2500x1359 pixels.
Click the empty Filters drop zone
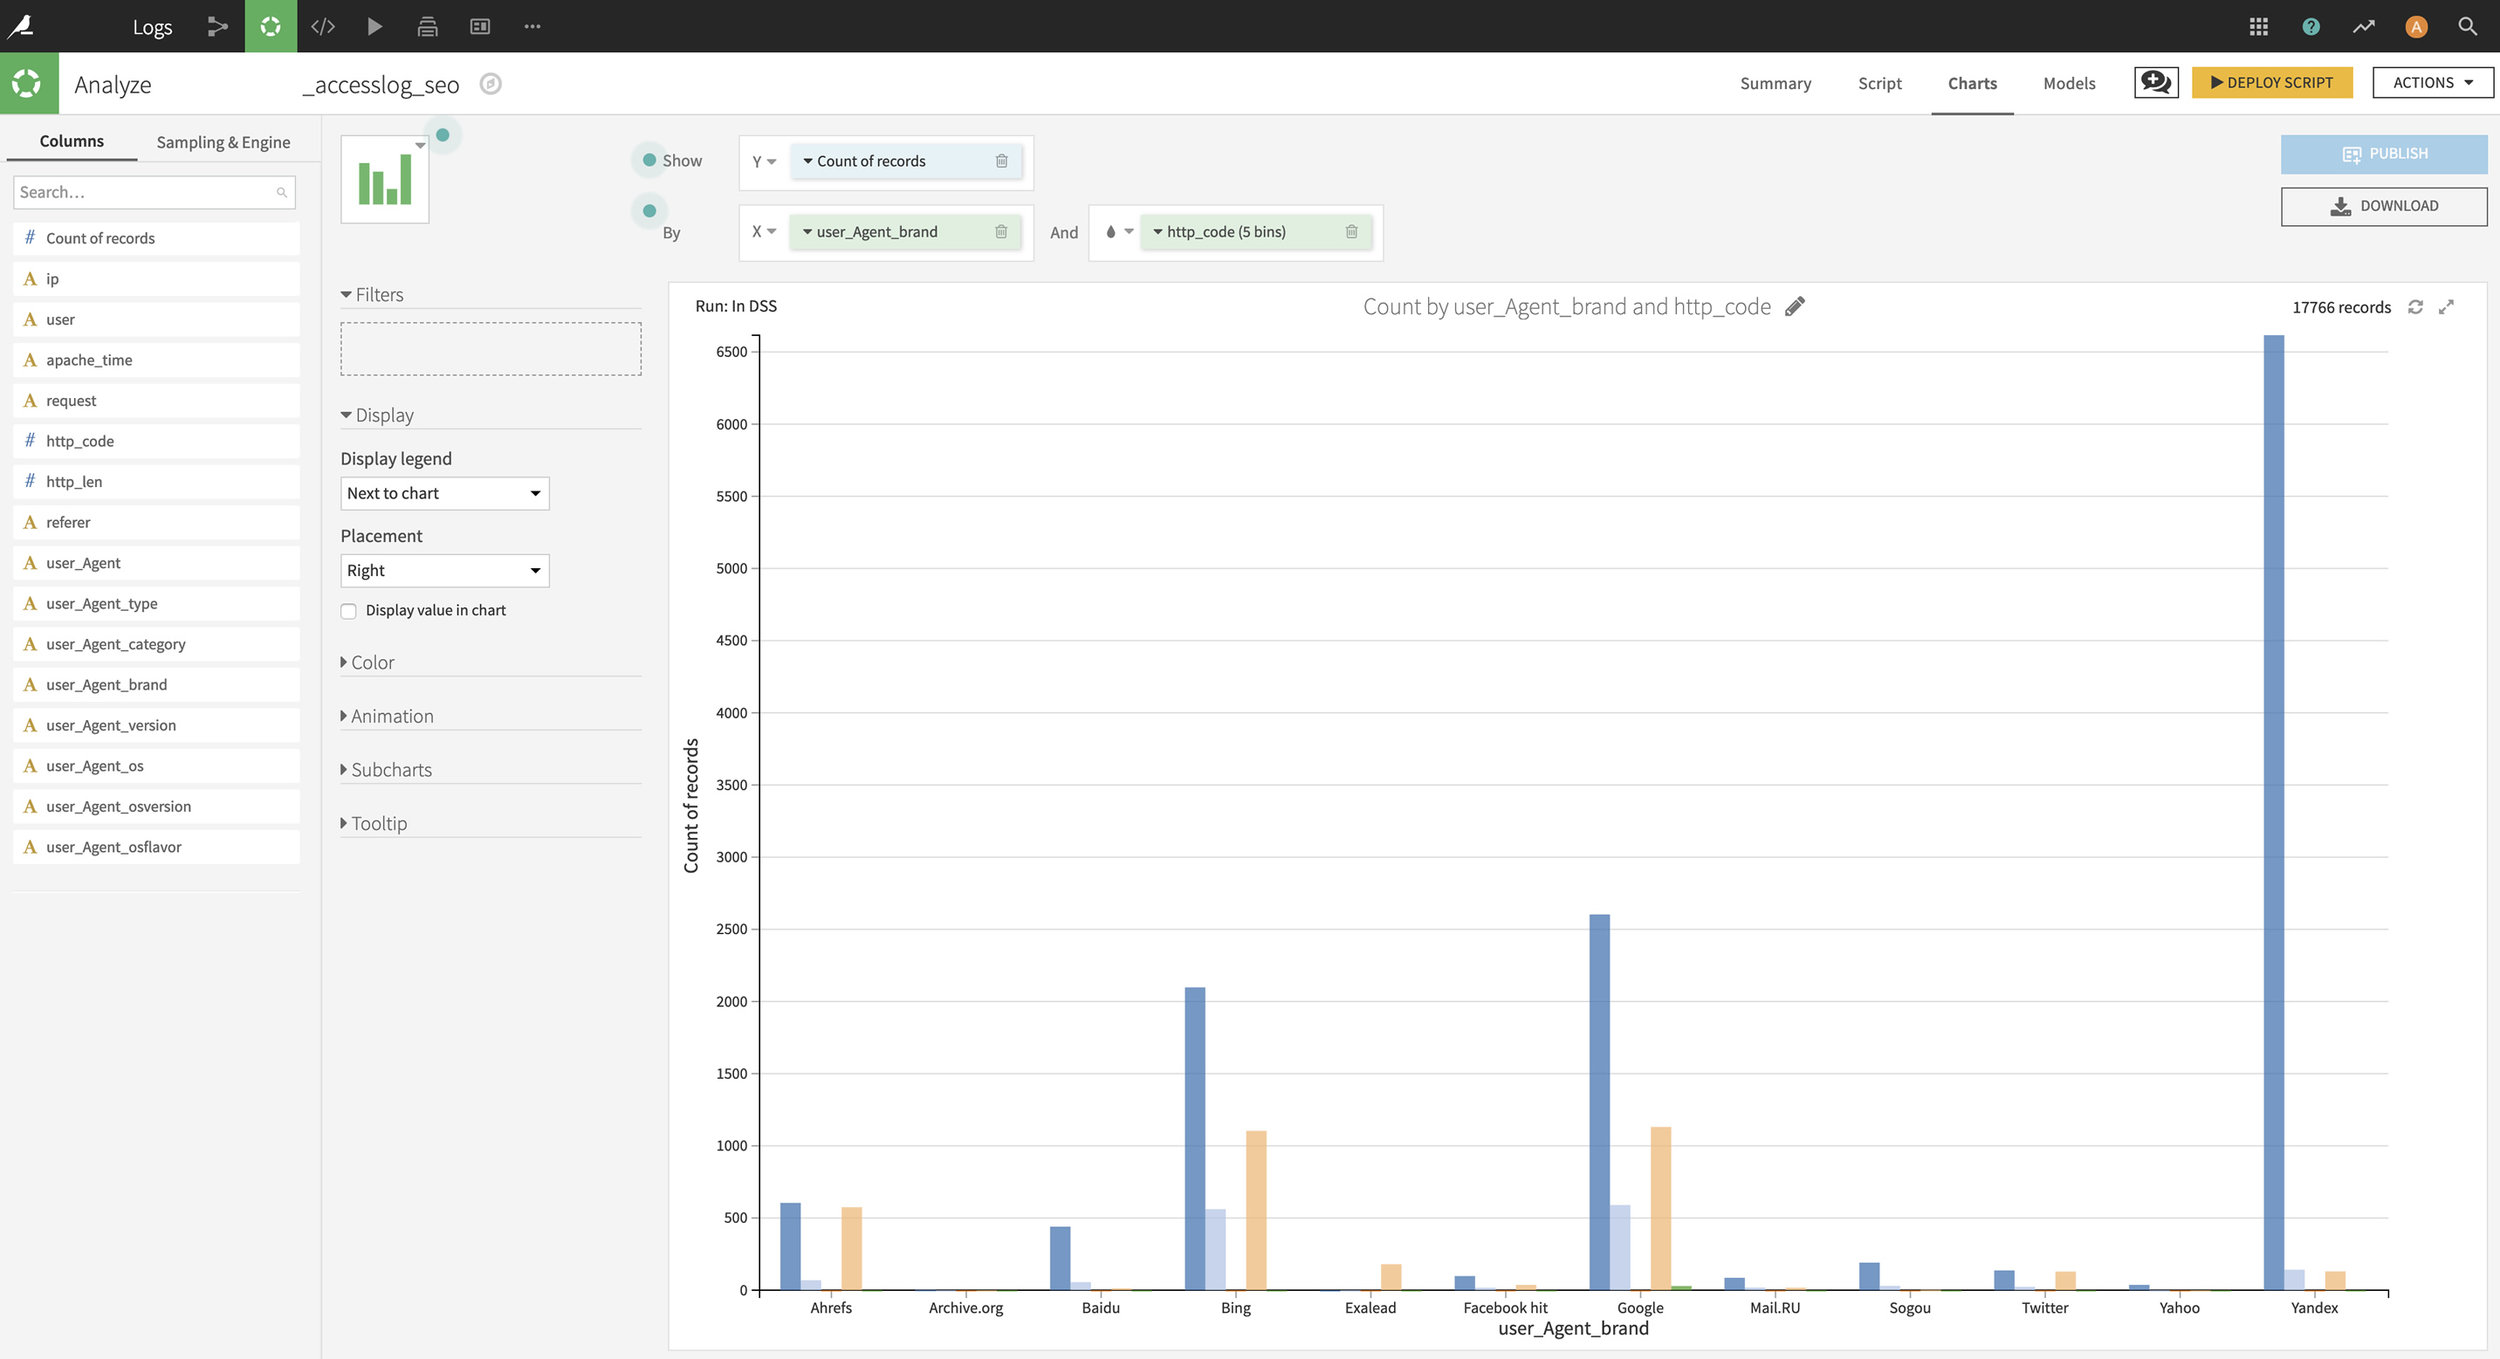click(491, 349)
